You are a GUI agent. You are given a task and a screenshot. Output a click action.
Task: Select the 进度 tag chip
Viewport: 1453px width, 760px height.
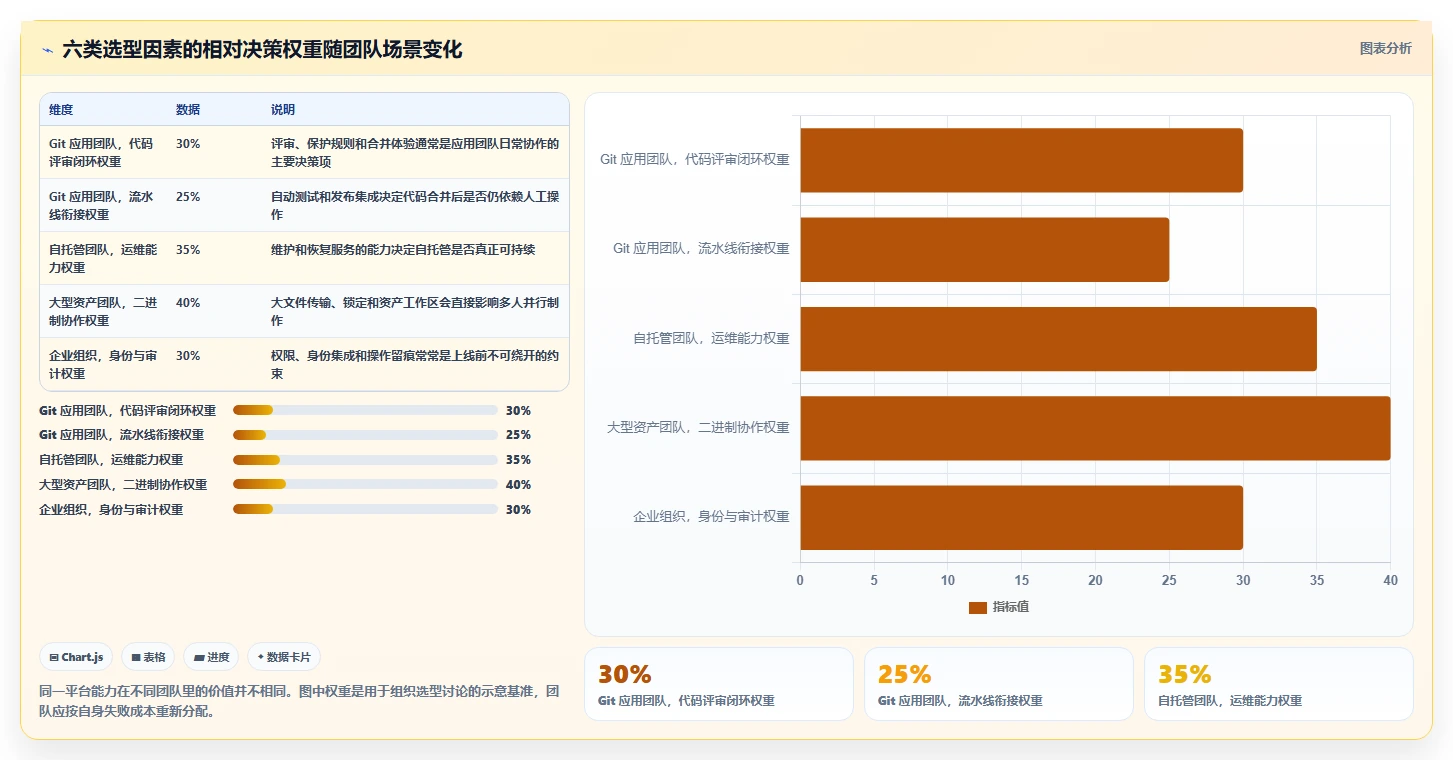(x=211, y=657)
